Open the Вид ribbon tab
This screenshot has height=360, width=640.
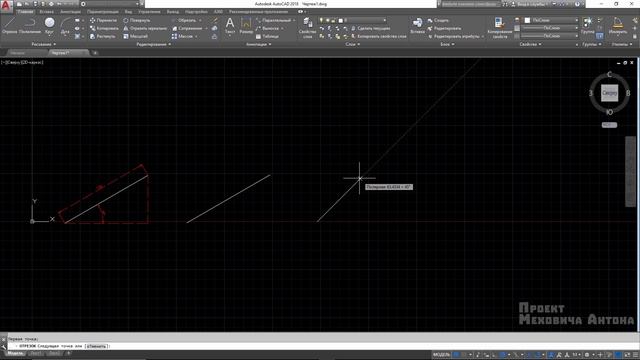pos(129,12)
